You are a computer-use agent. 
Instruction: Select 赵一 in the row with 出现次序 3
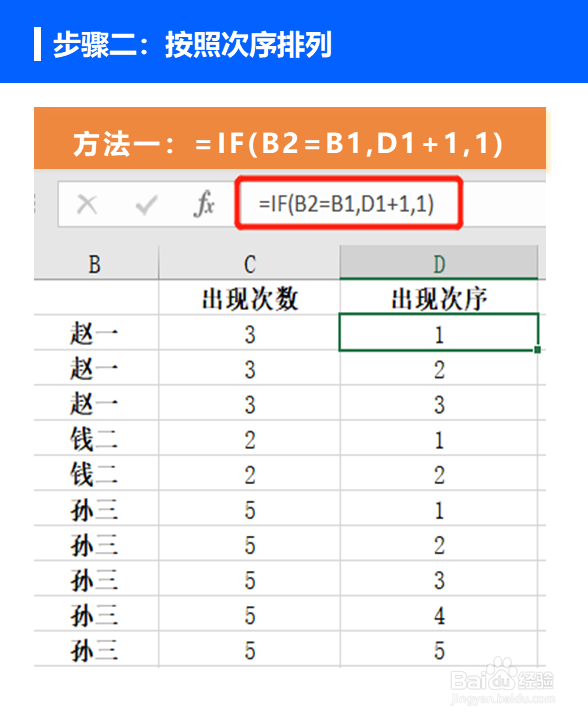pos(96,403)
